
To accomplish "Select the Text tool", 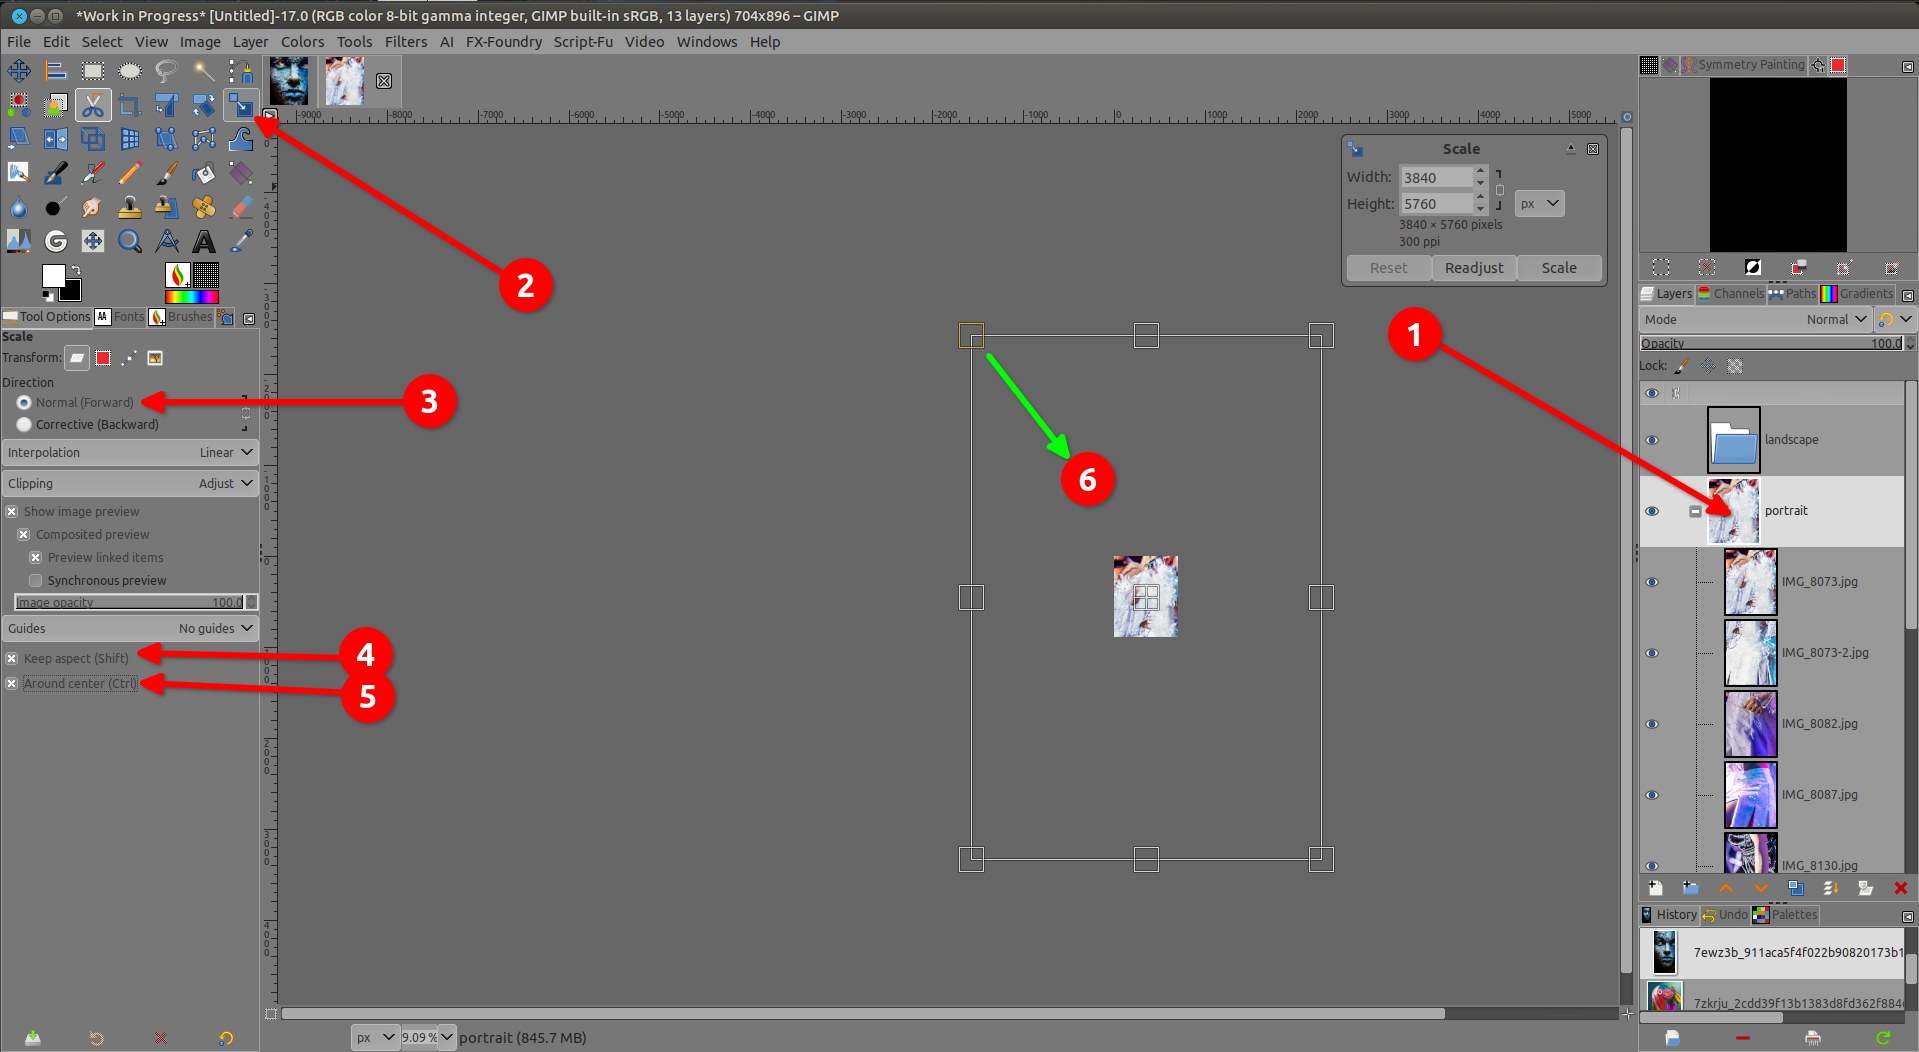I will click(x=204, y=241).
